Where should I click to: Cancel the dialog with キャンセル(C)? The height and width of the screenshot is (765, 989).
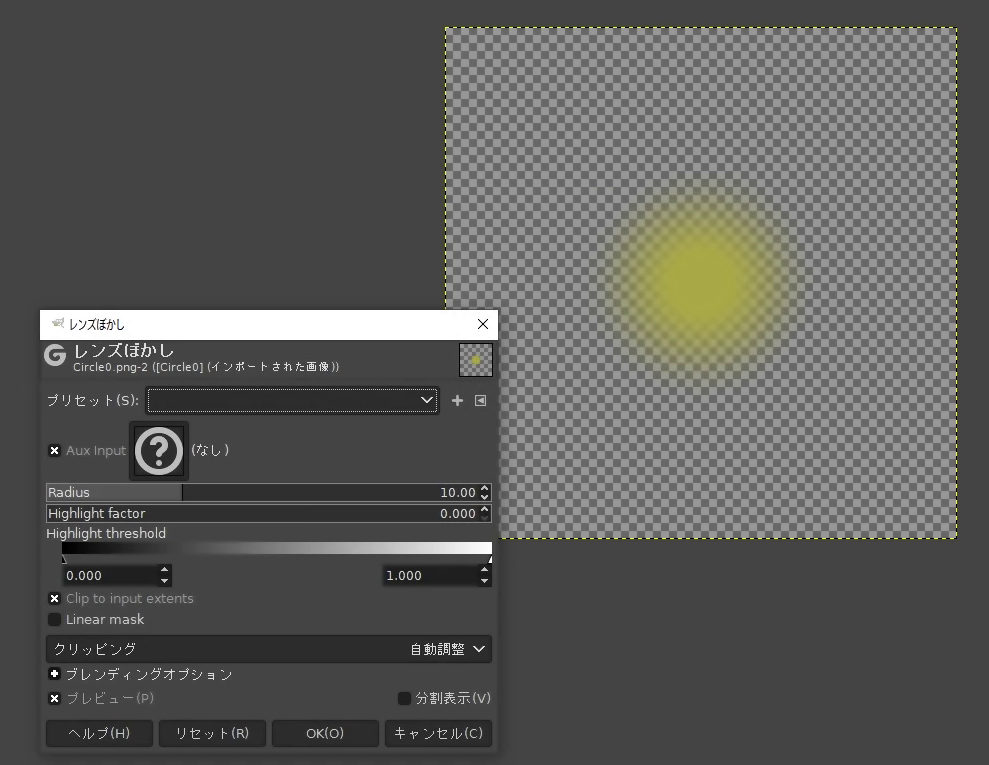(438, 733)
